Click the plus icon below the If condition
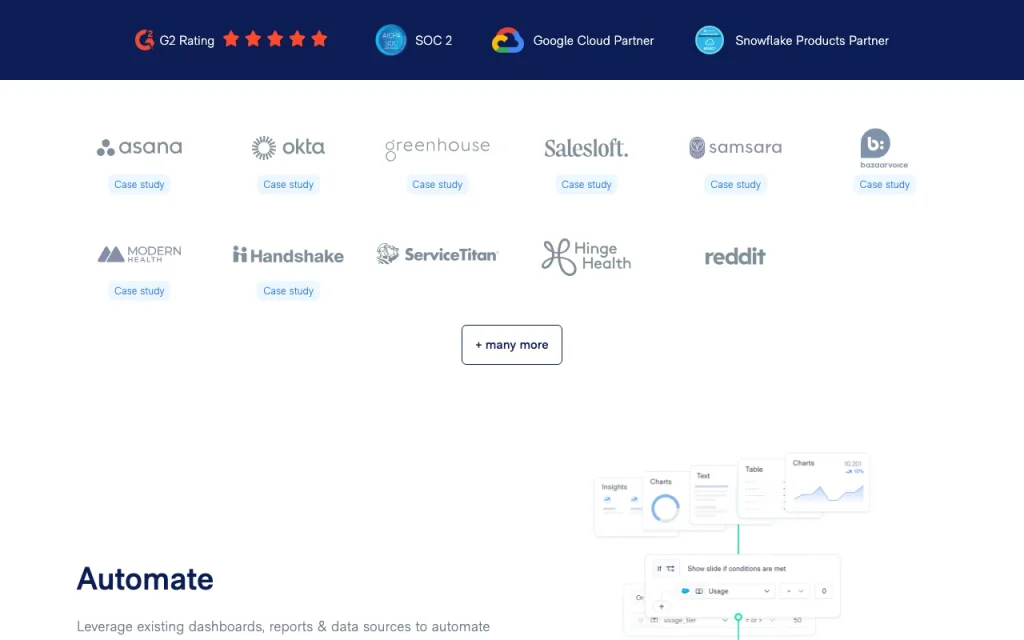This screenshot has height=640, width=1024. [x=662, y=607]
